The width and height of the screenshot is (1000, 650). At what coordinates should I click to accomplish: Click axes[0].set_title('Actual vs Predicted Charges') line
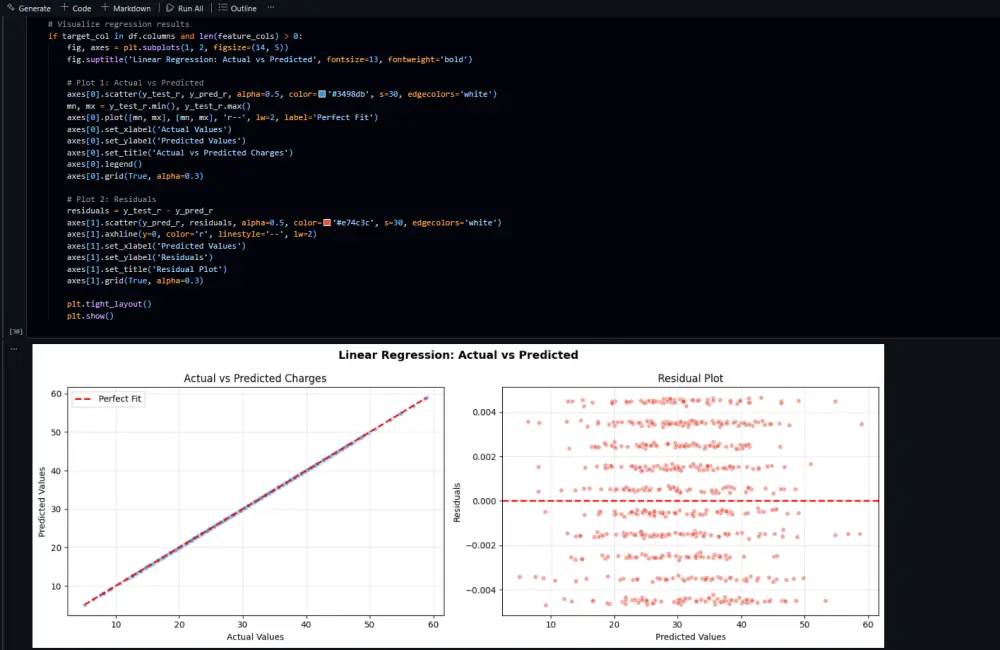180,152
